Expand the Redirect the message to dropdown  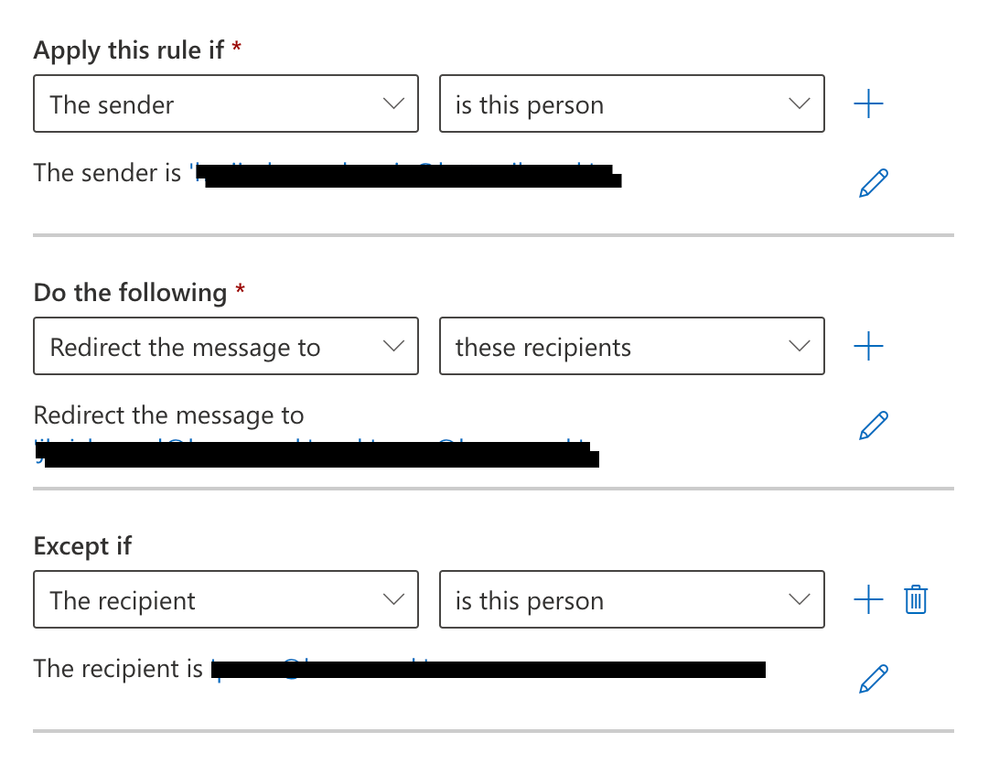[226, 346]
